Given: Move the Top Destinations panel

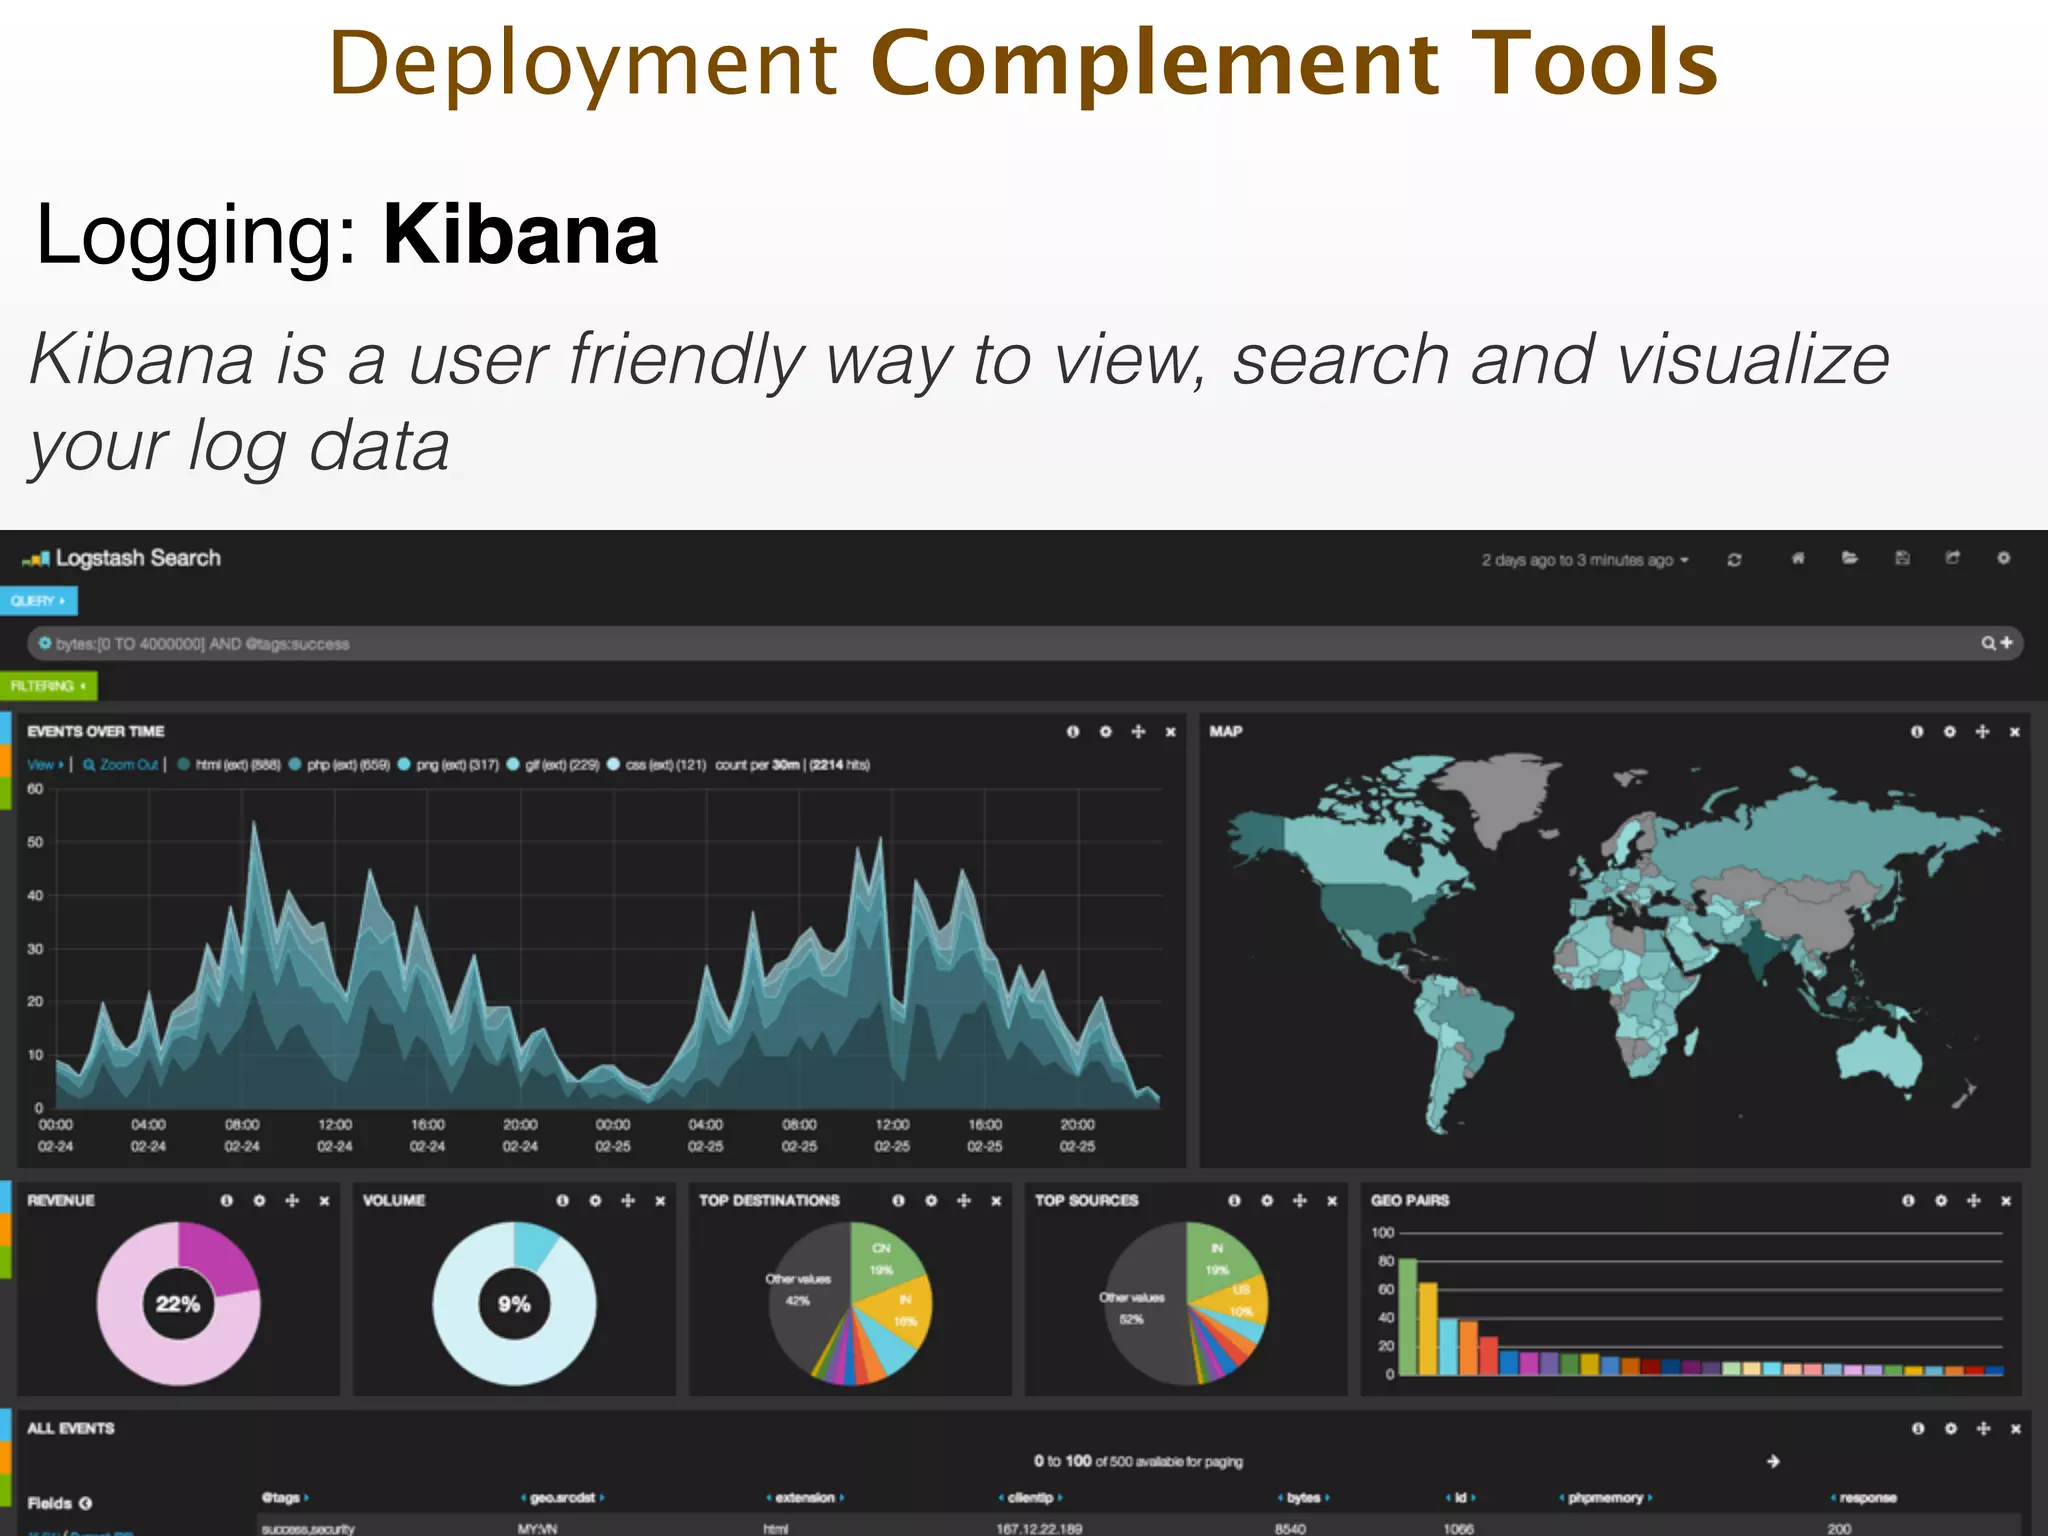Looking at the screenshot, I should (x=964, y=1201).
